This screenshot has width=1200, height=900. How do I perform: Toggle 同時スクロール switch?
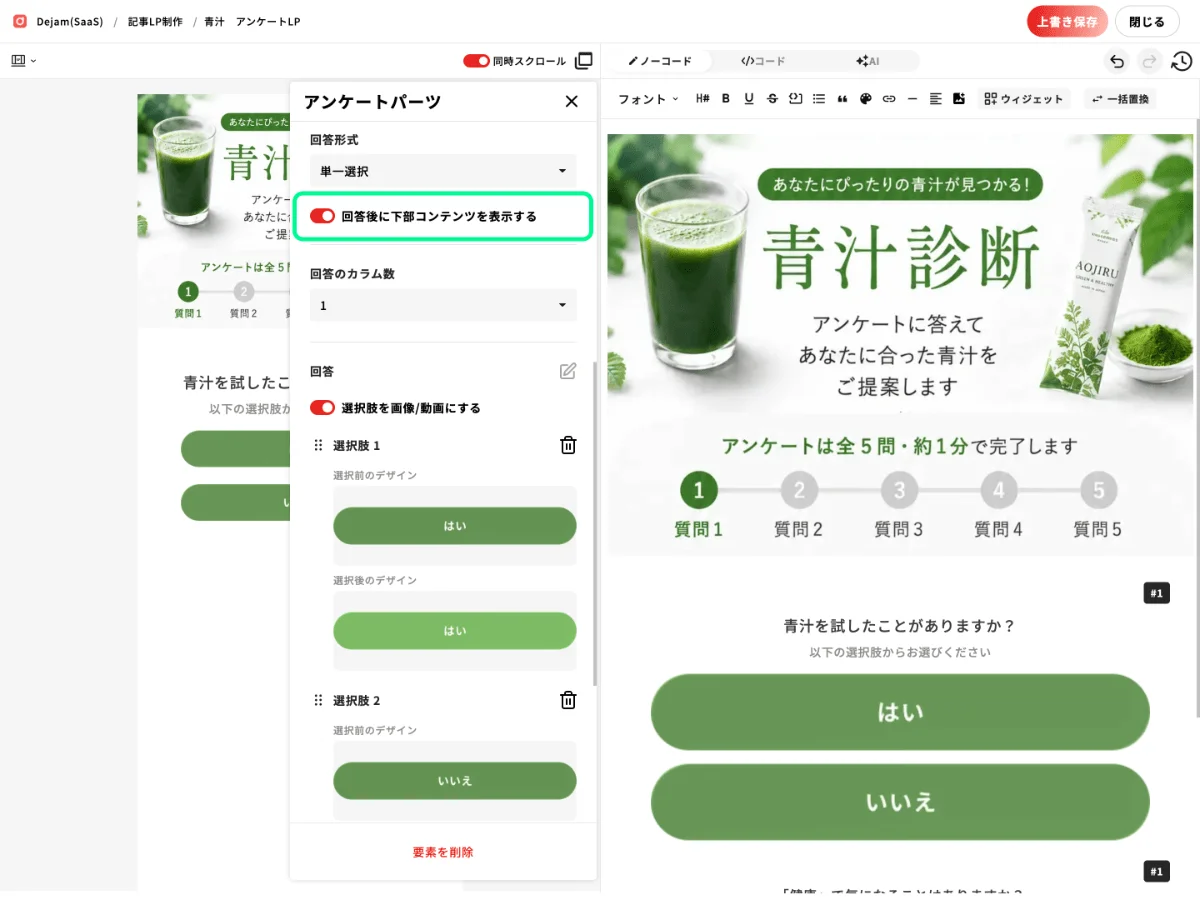476,61
